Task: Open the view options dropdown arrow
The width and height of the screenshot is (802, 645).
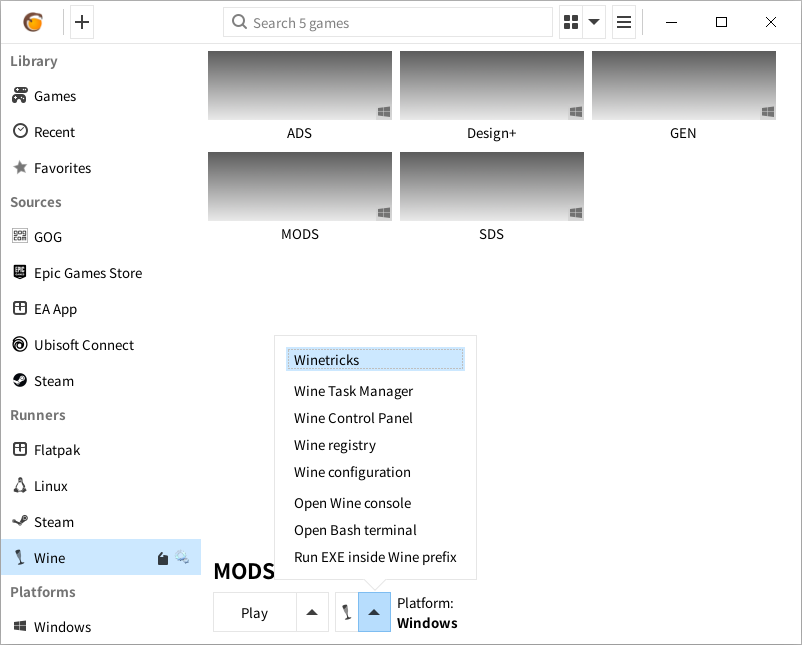Action: coord(594,22)
